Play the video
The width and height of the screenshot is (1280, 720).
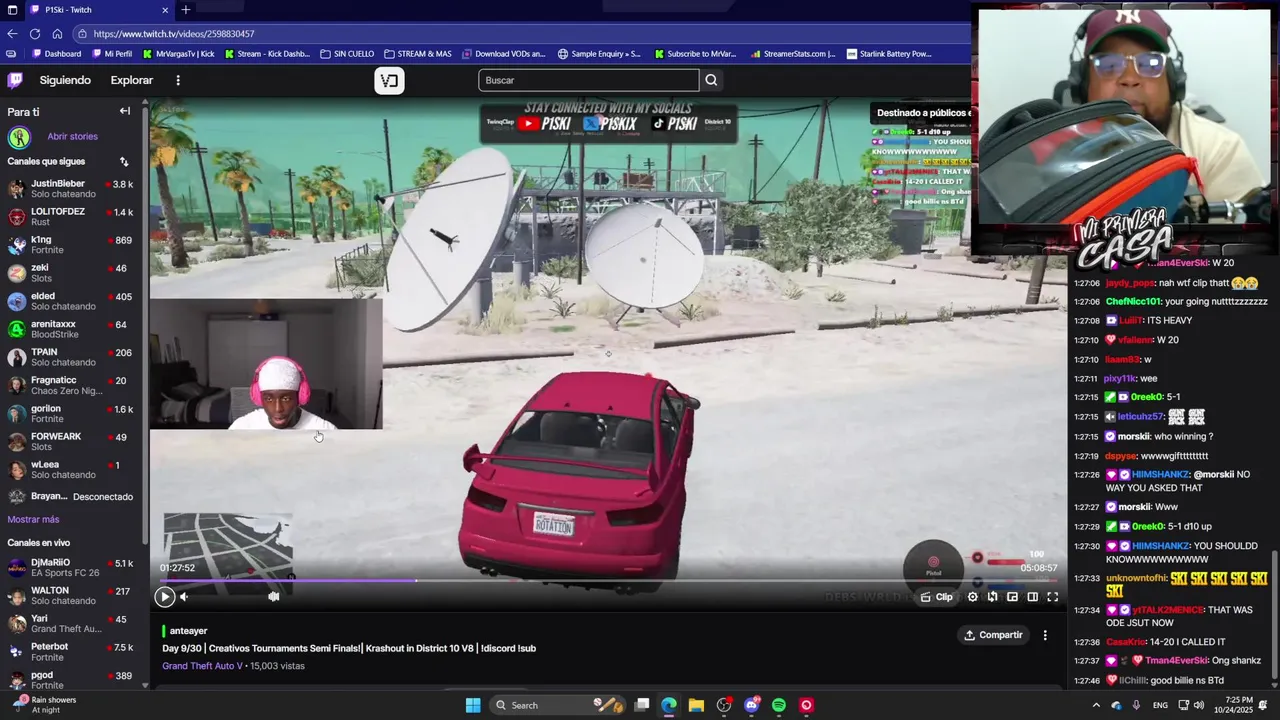(165, 597)
